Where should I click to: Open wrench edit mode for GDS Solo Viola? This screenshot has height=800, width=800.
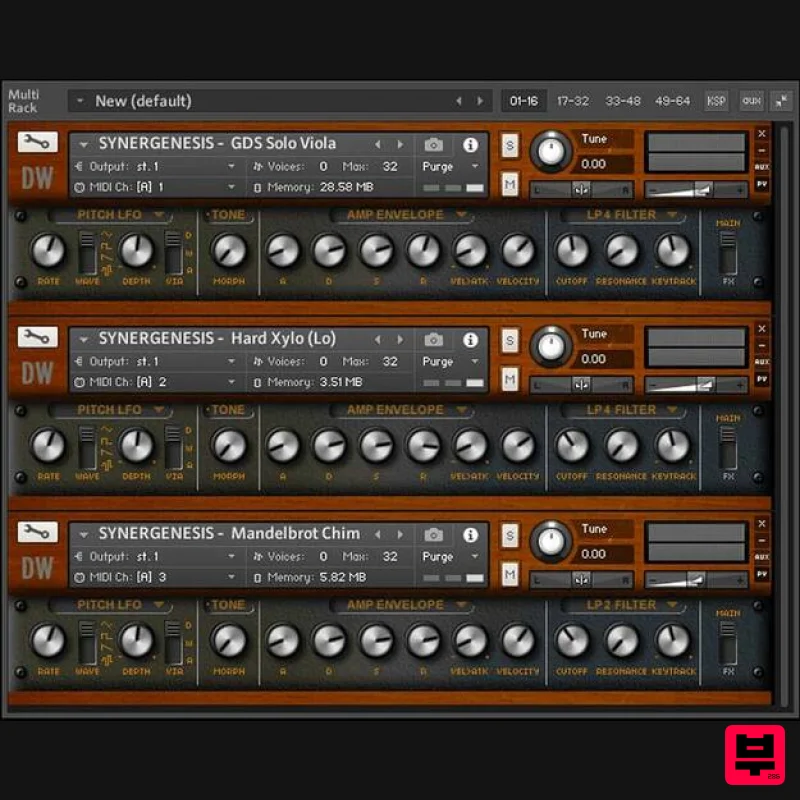pos(37,142)
